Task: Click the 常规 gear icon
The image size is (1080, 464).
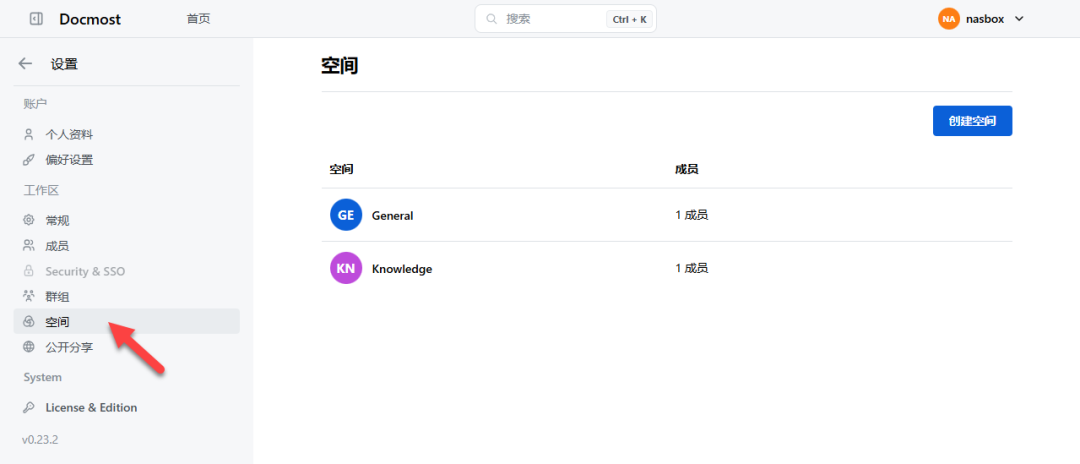Action: 29,220
